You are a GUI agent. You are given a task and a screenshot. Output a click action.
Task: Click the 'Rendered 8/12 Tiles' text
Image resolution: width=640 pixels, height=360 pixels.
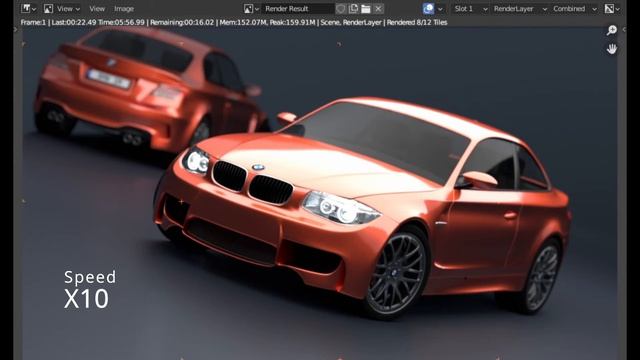417,22
